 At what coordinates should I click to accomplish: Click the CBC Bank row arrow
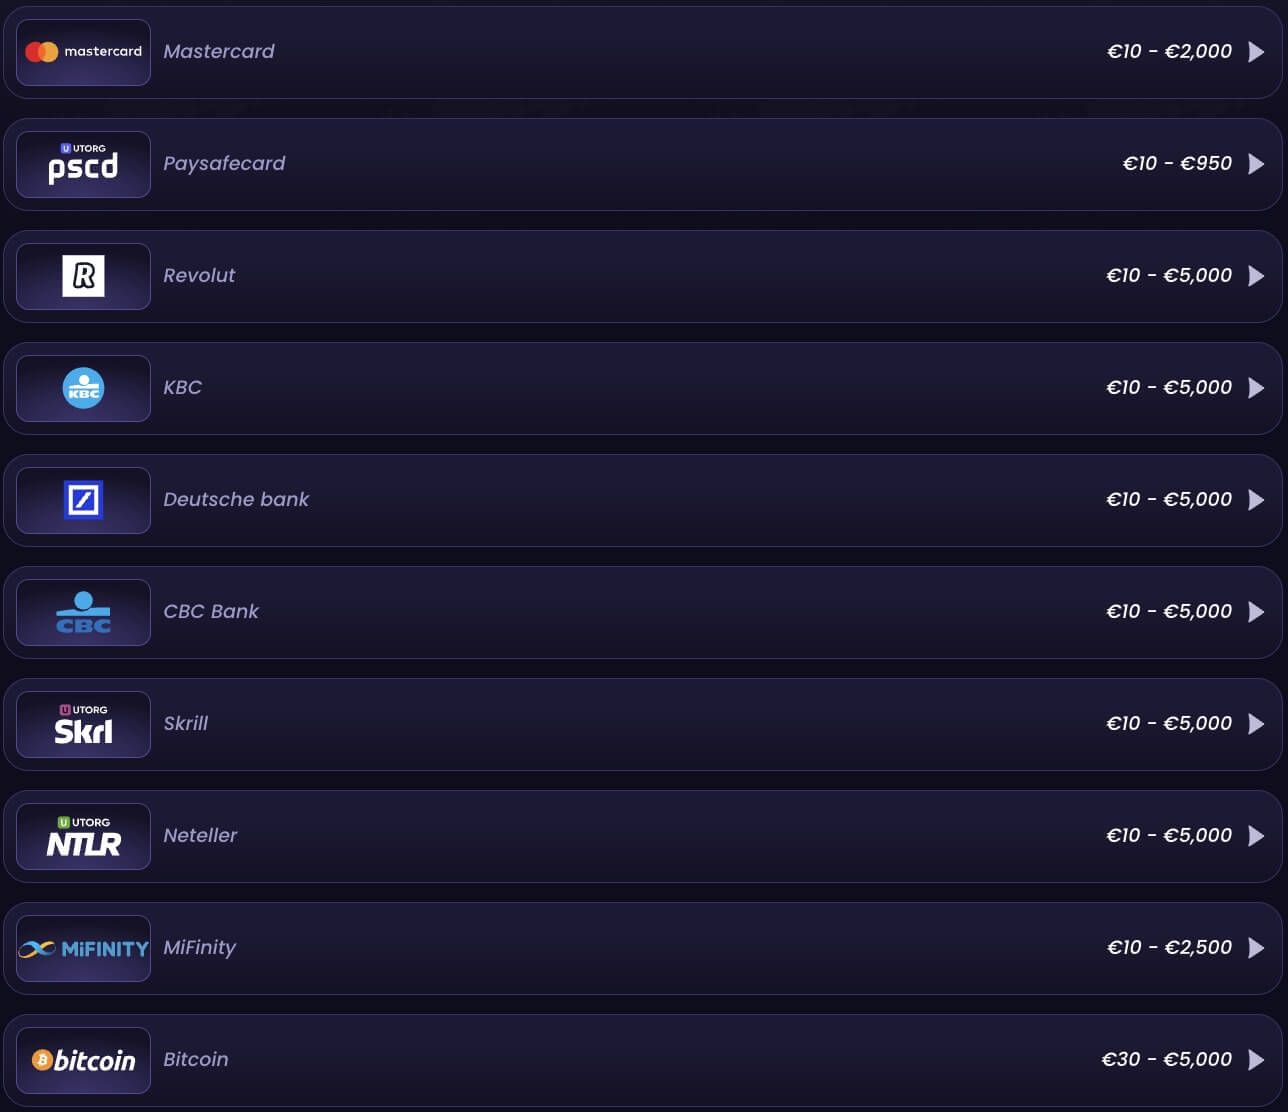click(1257, 612)
